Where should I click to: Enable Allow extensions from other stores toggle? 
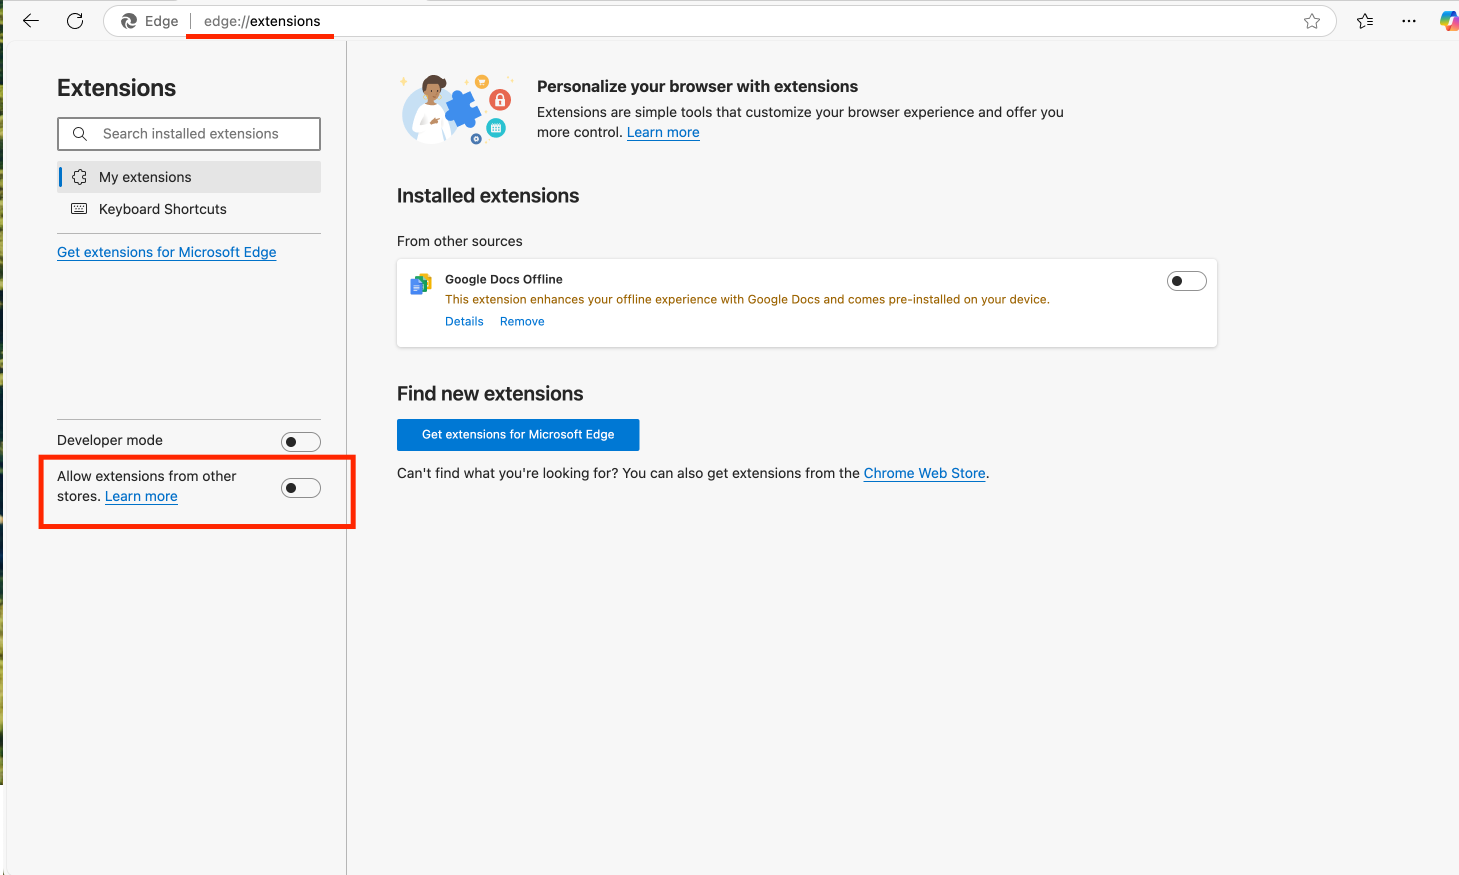pyautogui.click(x=301, y=488)
